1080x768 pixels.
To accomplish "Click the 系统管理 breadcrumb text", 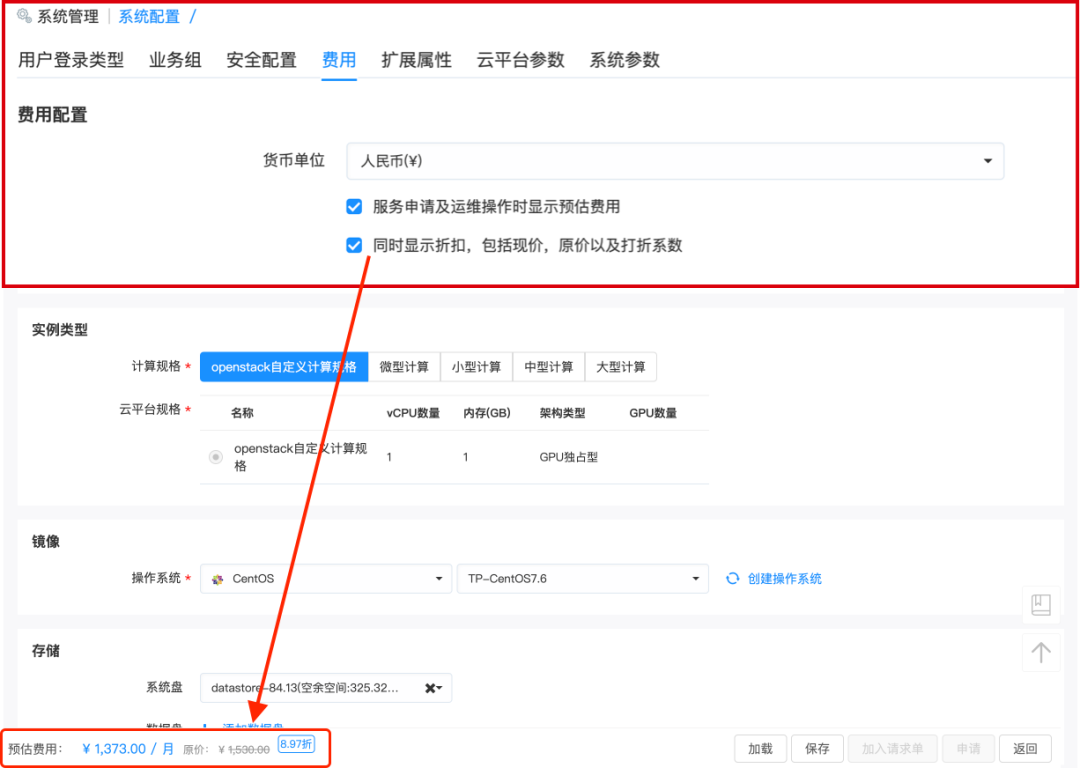I will tap(68, 17).
